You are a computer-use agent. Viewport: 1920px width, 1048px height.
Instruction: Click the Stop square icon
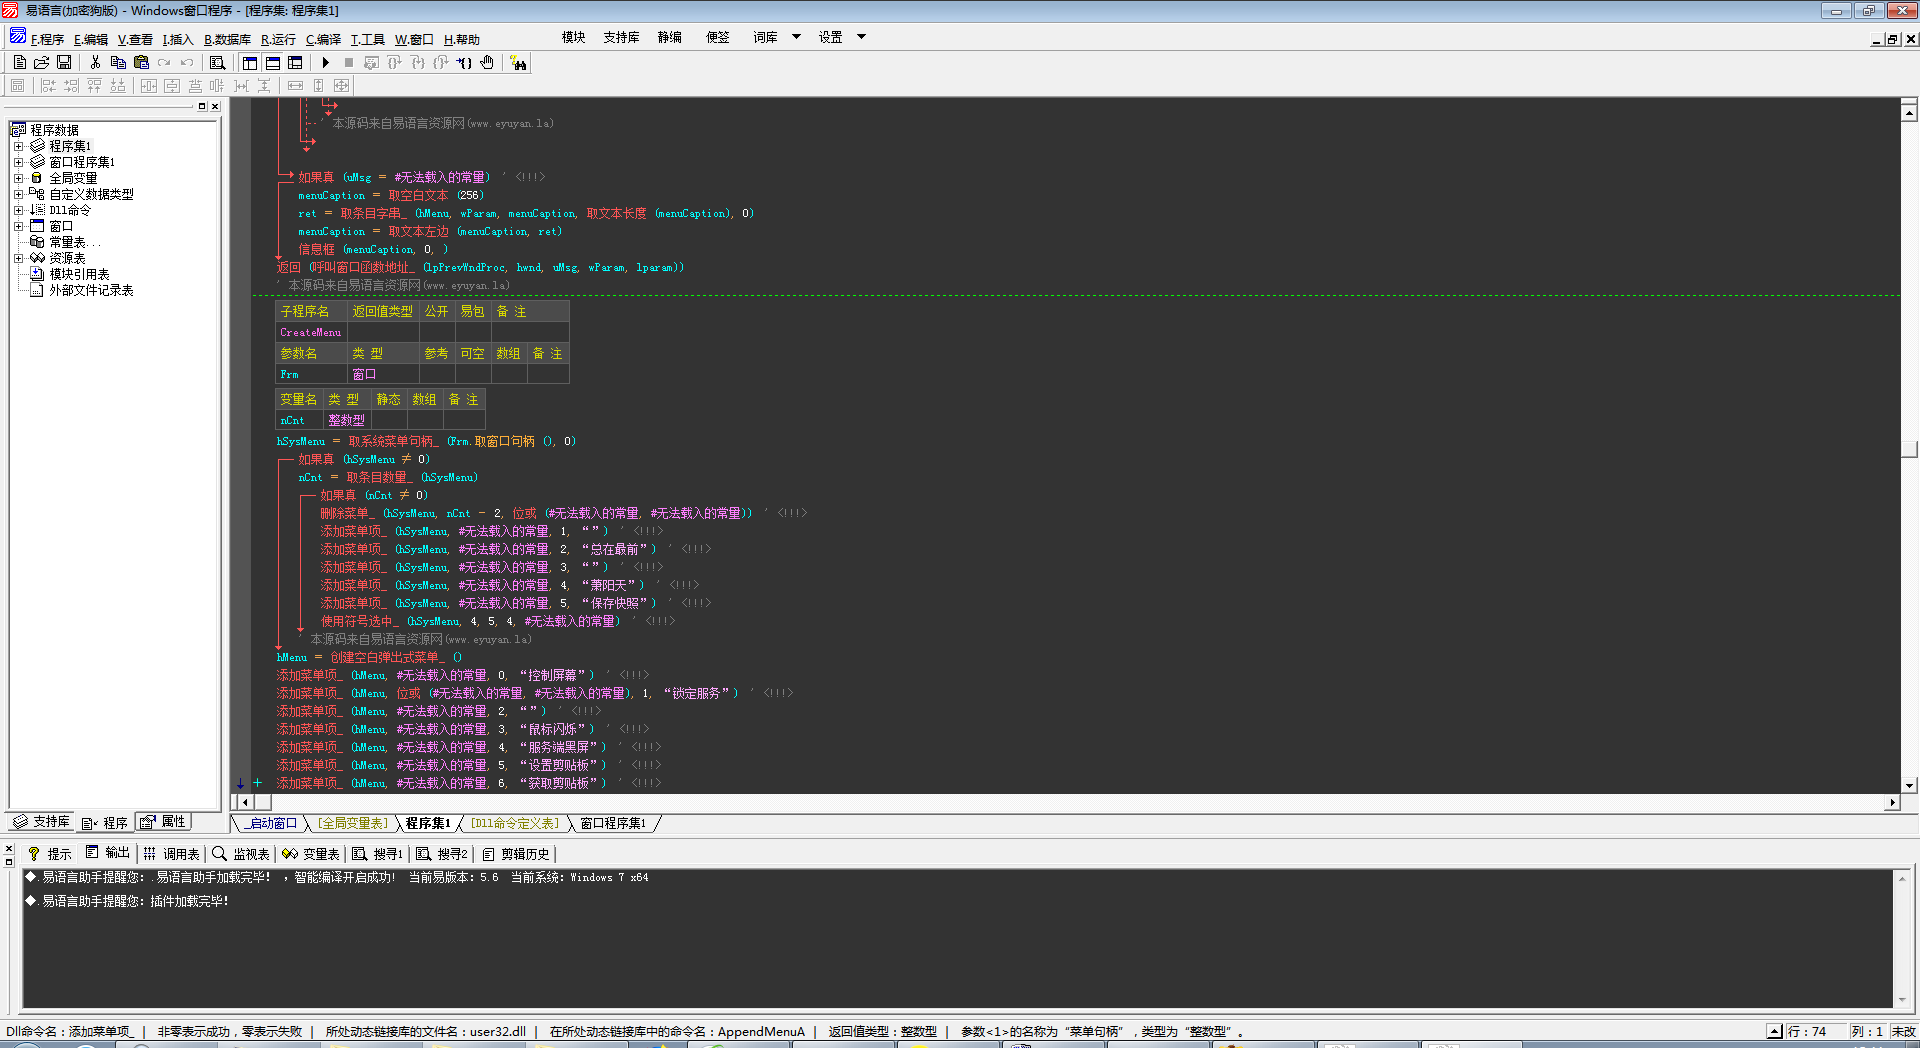coord(349,62)
